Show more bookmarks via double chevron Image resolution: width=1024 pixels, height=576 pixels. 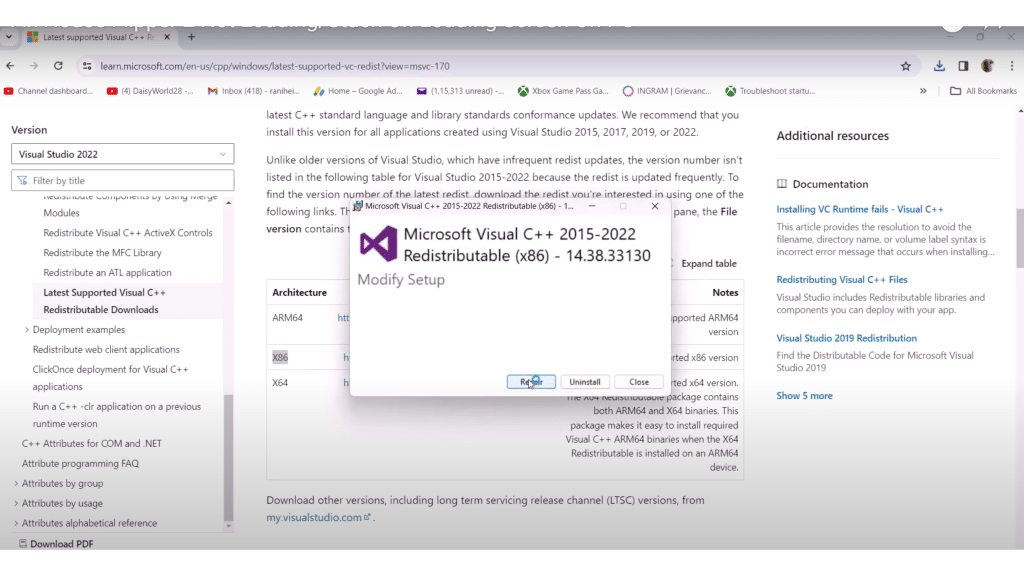click(x=923, y=91)
